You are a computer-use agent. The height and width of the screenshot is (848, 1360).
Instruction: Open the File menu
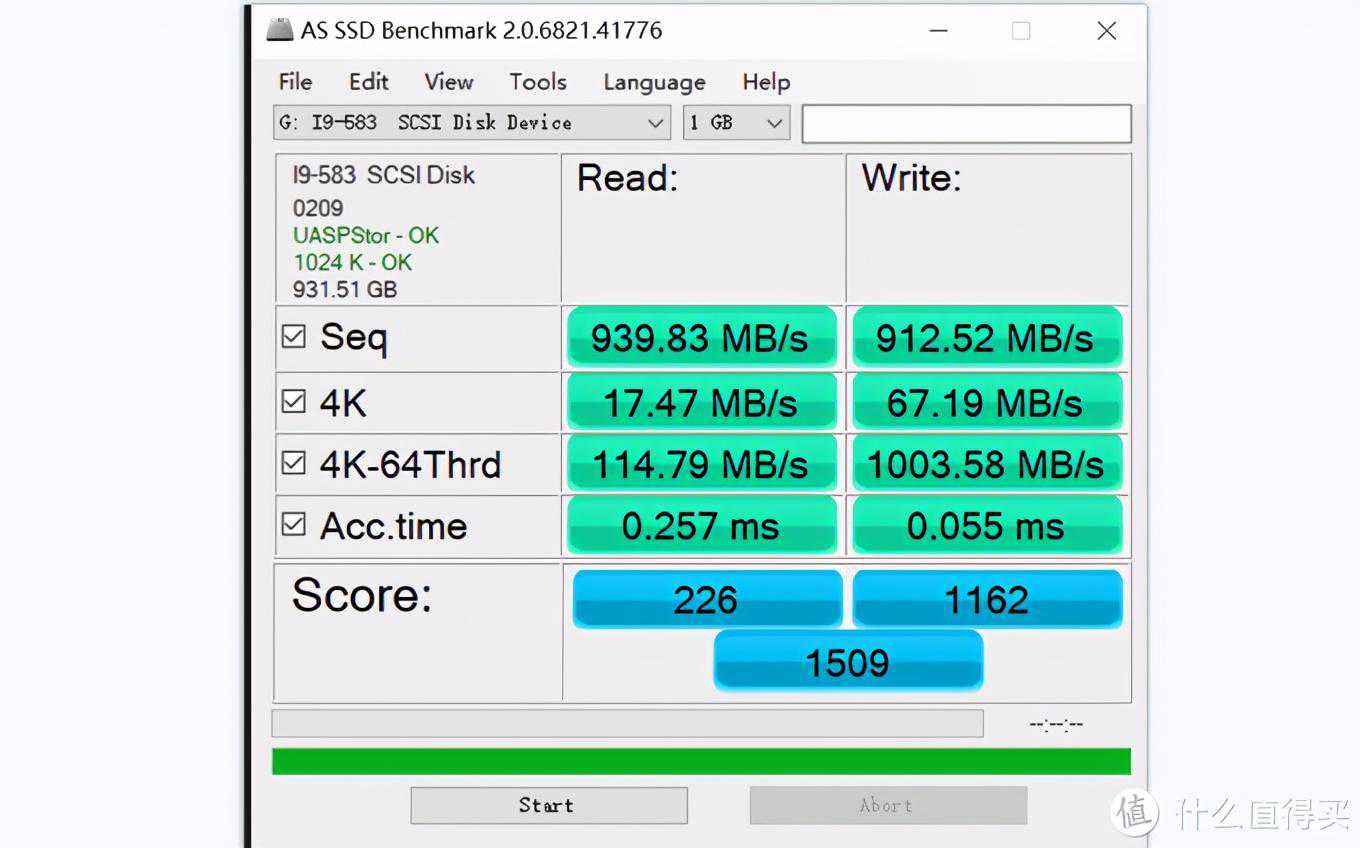coord(295,82)
